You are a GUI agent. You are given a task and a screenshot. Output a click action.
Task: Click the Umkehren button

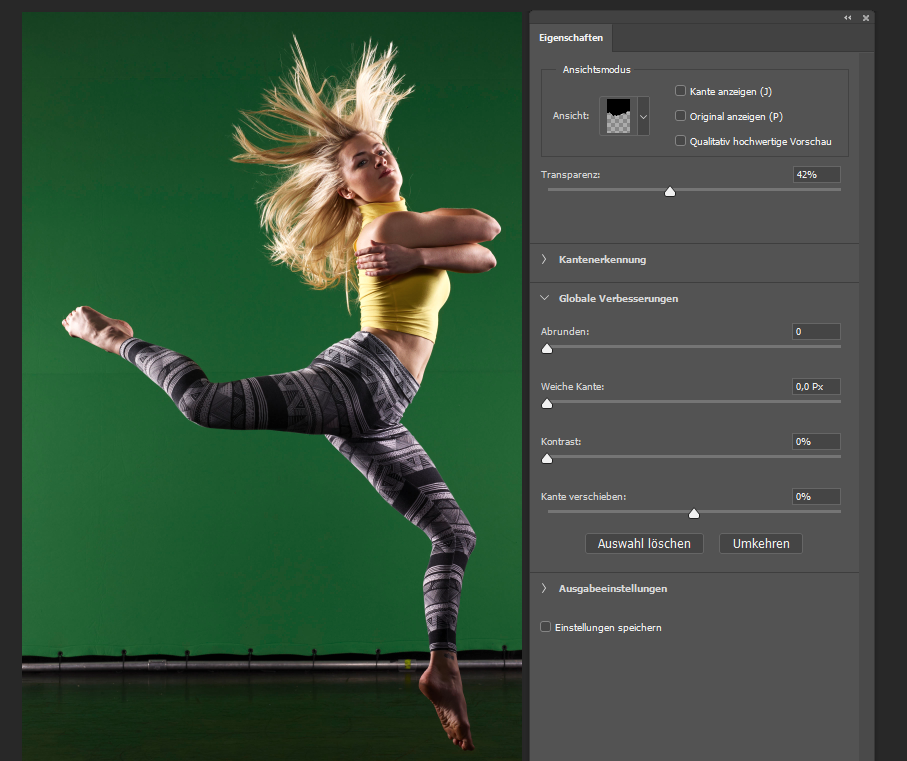(x=760, y=544)
